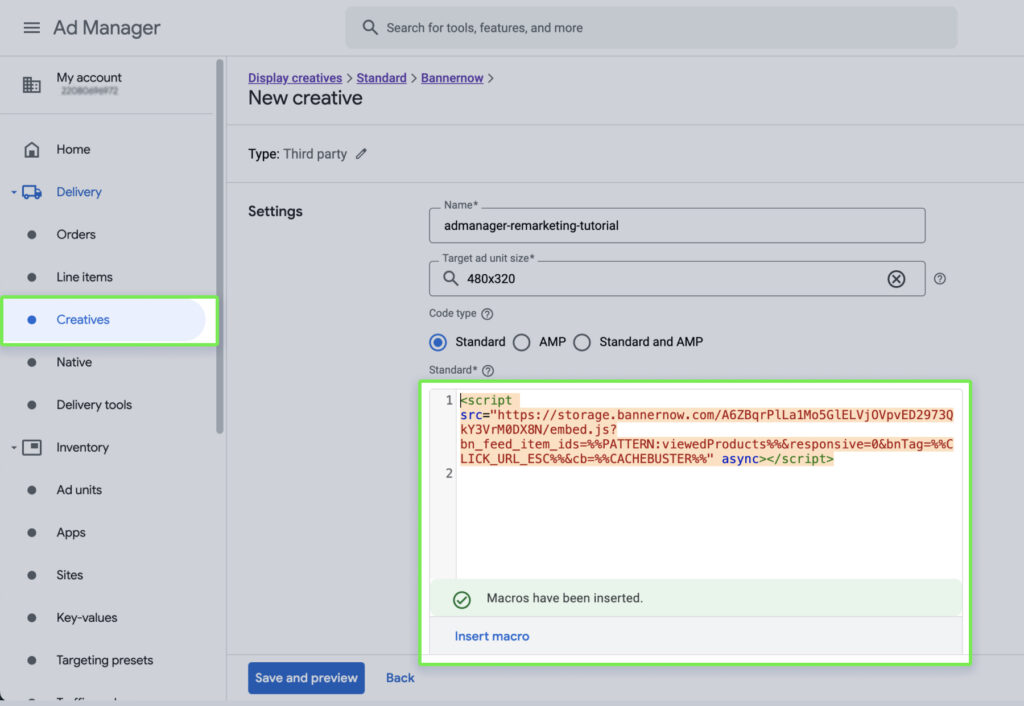Image resolution: width=1024 pixels, height=706 pixels.
Task: Select the AMP code type radio
Action: pyautogui.click(x=521, y=342)
